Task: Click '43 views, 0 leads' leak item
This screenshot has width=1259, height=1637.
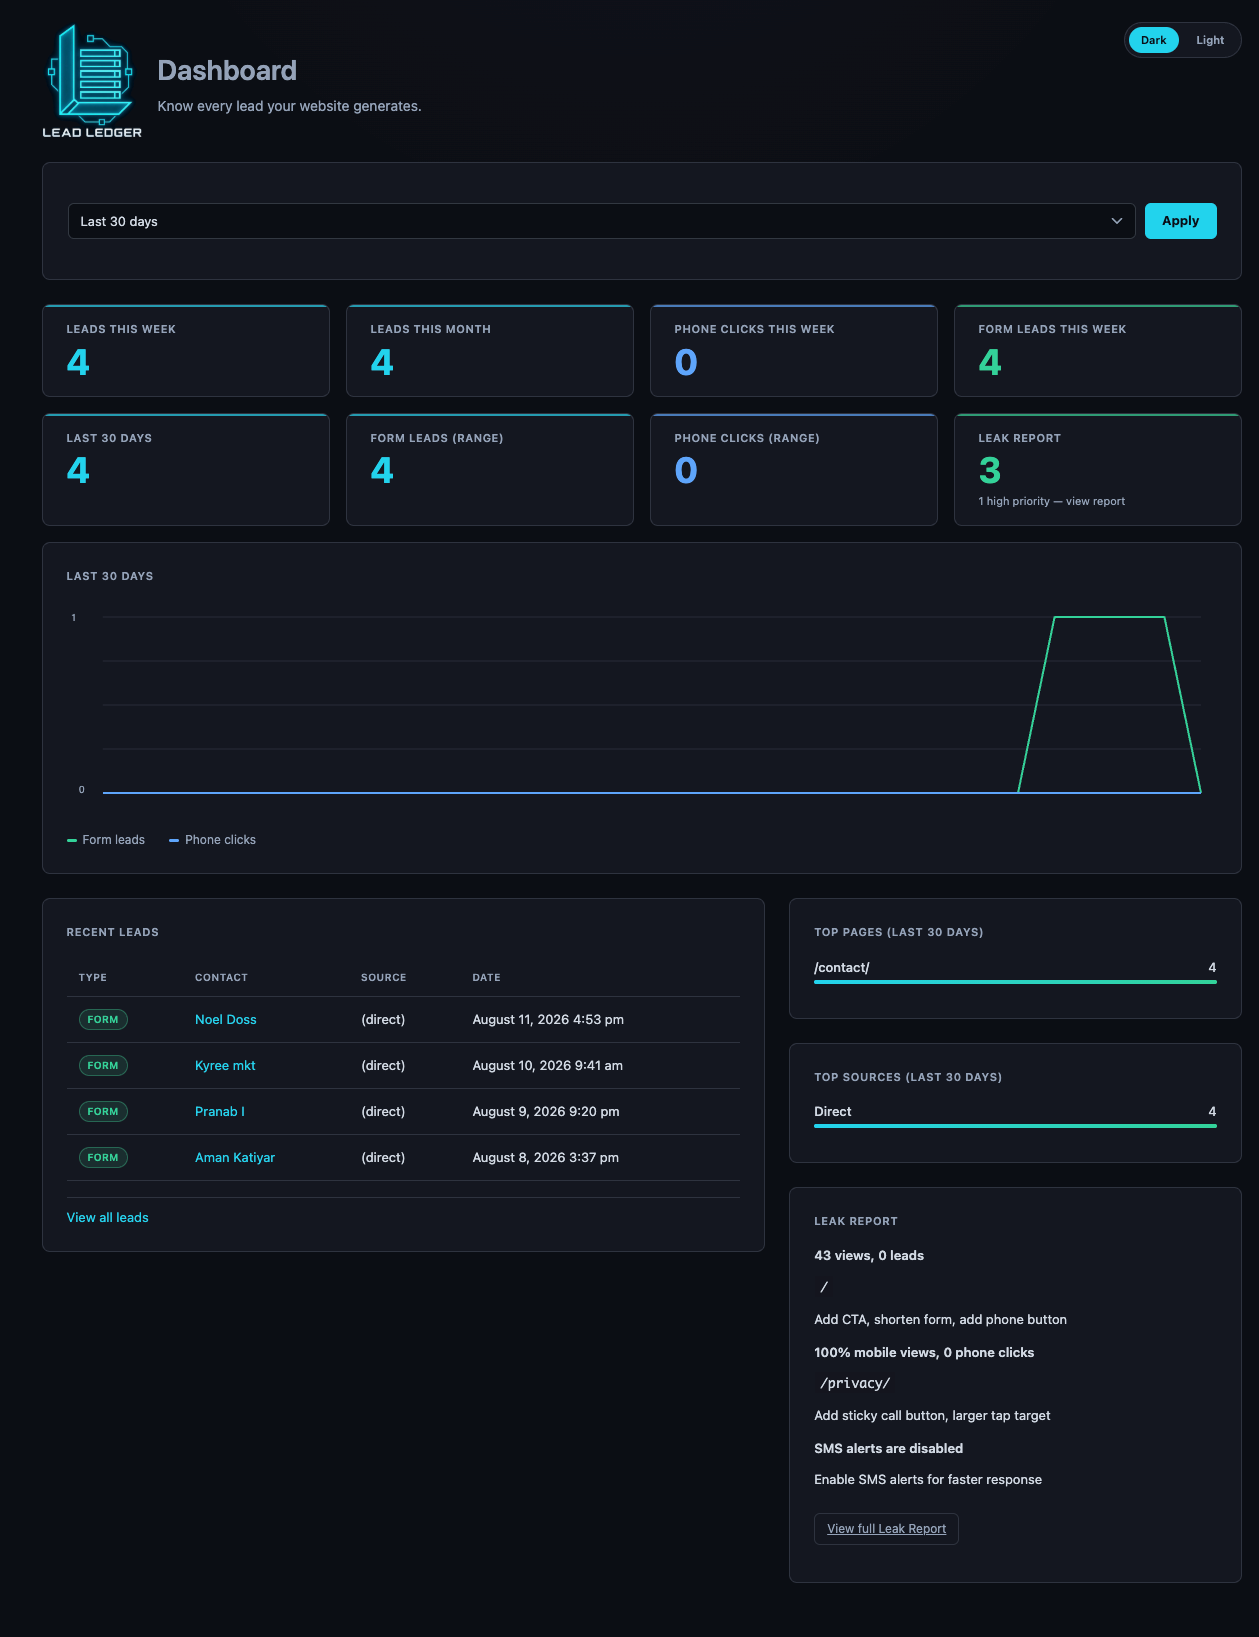Action: point(869,1255)
